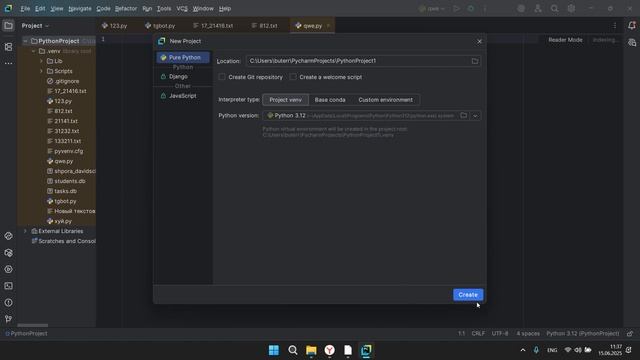Click Python 3.12 interpreter in status bar
The image size is (640, 360).
(x=582, y=333)
